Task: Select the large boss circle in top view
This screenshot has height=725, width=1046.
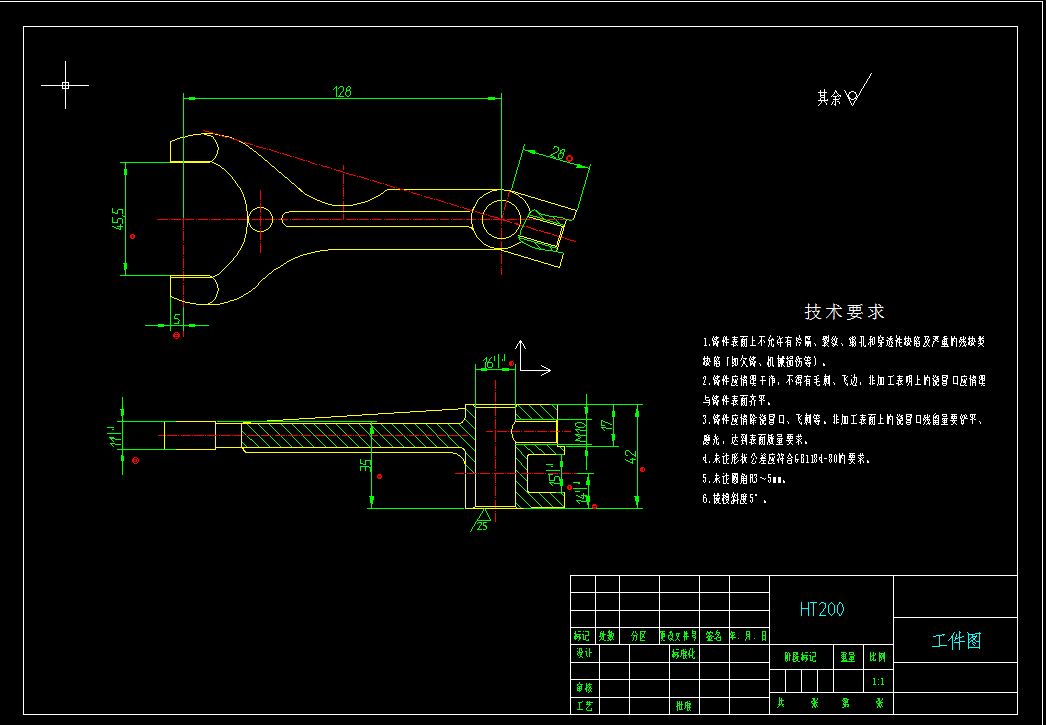Action: pos(499,218)
